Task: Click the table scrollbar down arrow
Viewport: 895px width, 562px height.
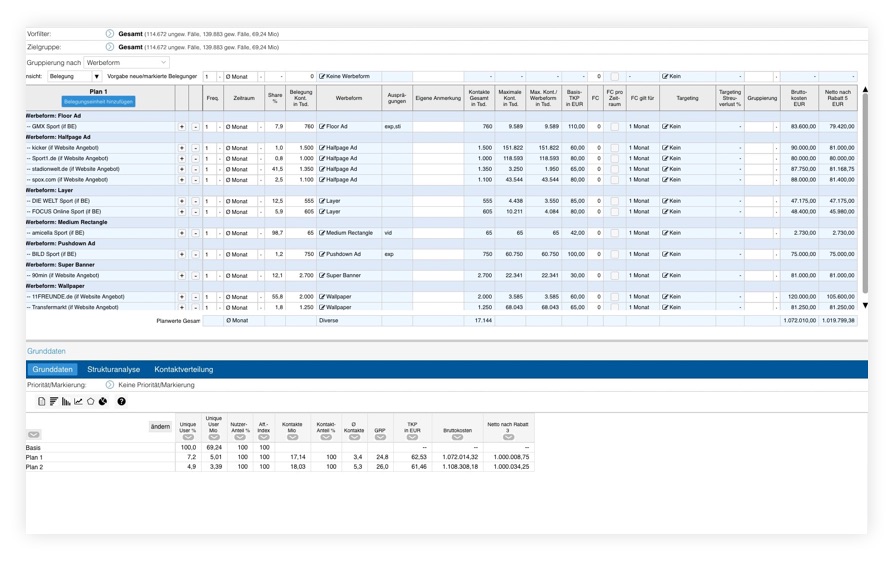Action: click(x=865, y=306)
